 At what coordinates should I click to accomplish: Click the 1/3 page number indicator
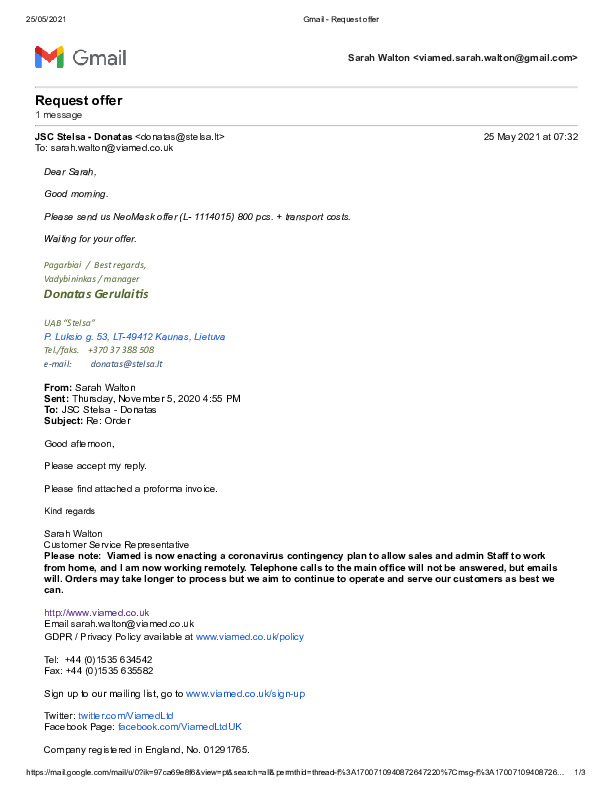[x=579, y=773]
